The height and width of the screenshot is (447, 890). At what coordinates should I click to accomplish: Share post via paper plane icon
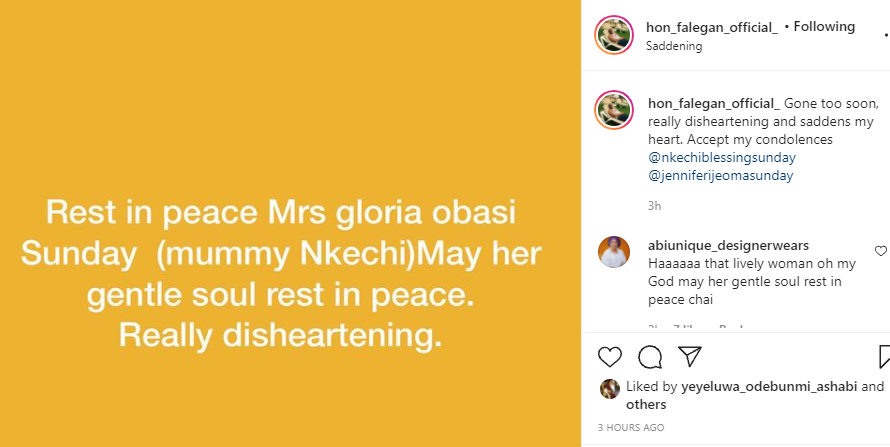689,357
